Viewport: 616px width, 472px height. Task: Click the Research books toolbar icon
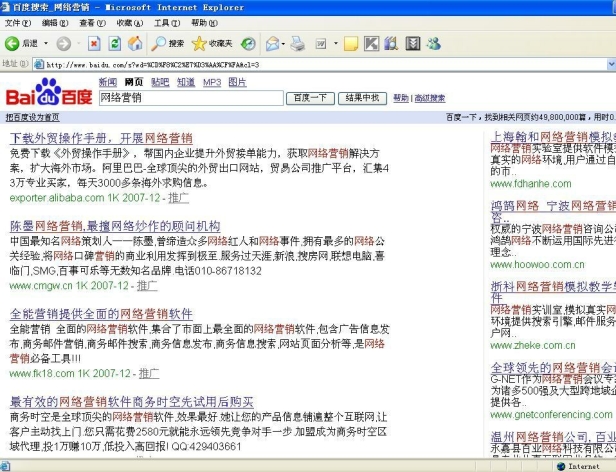pyautogui.click(x=391, y=44)
